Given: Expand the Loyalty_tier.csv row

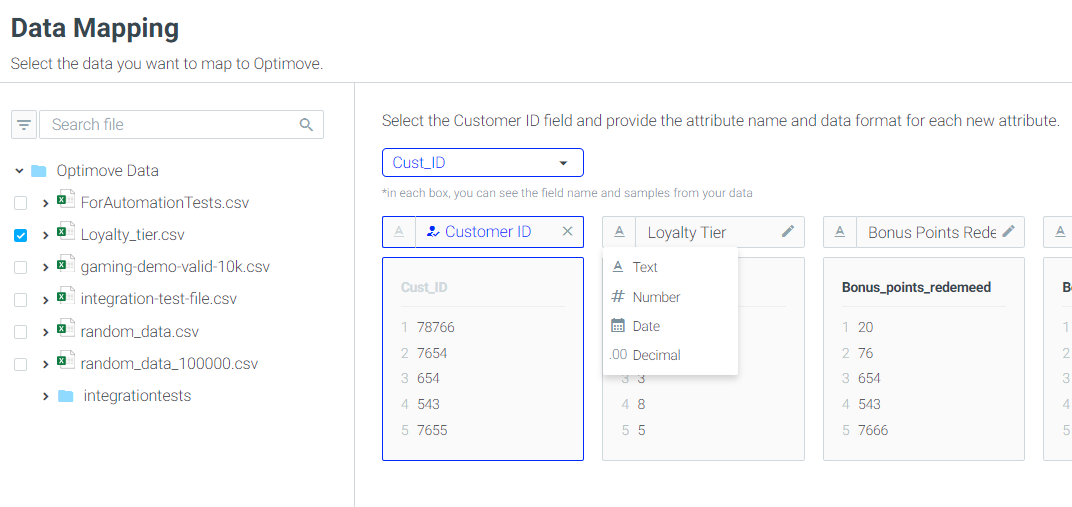Looking at the screenshot, I should tap(46, 235).
